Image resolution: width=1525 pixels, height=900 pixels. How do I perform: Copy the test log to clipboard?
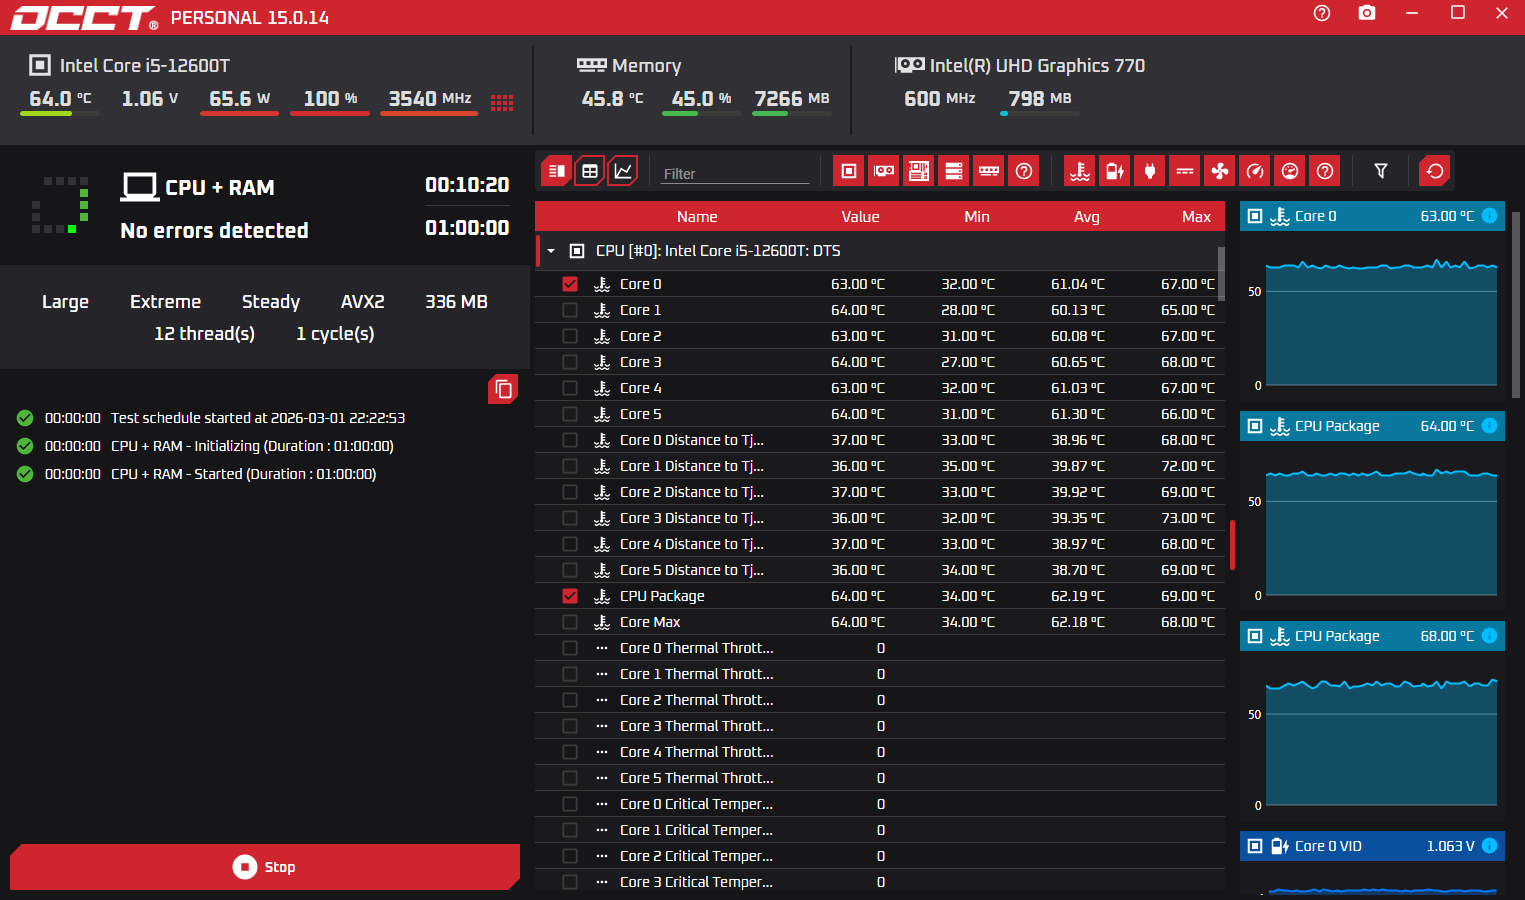pyautogui.click(x=503, y=389)
